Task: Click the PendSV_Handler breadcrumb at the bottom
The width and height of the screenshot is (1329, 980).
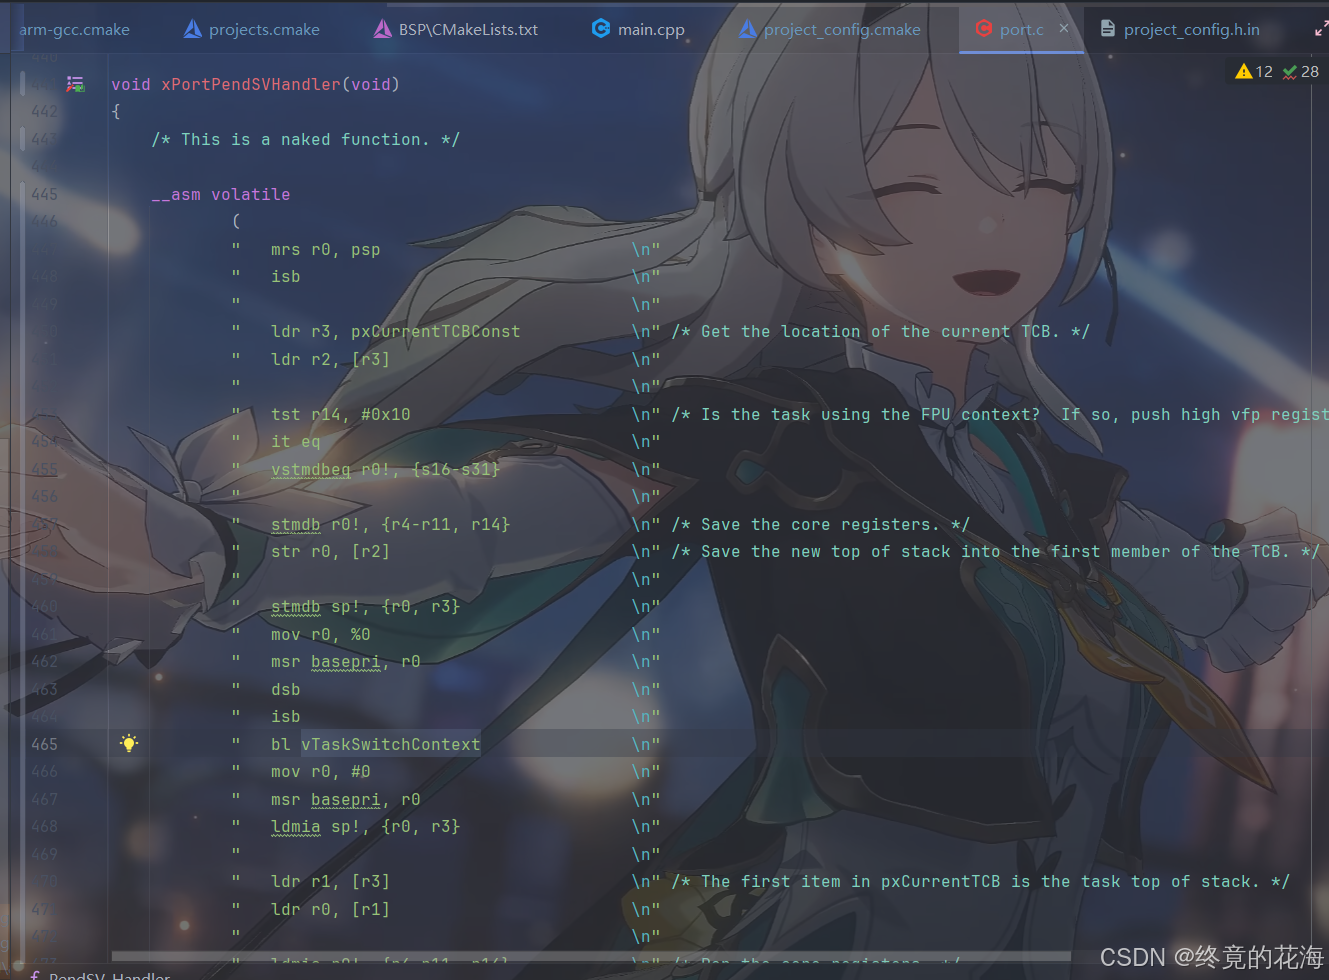Action: (100, 975)
